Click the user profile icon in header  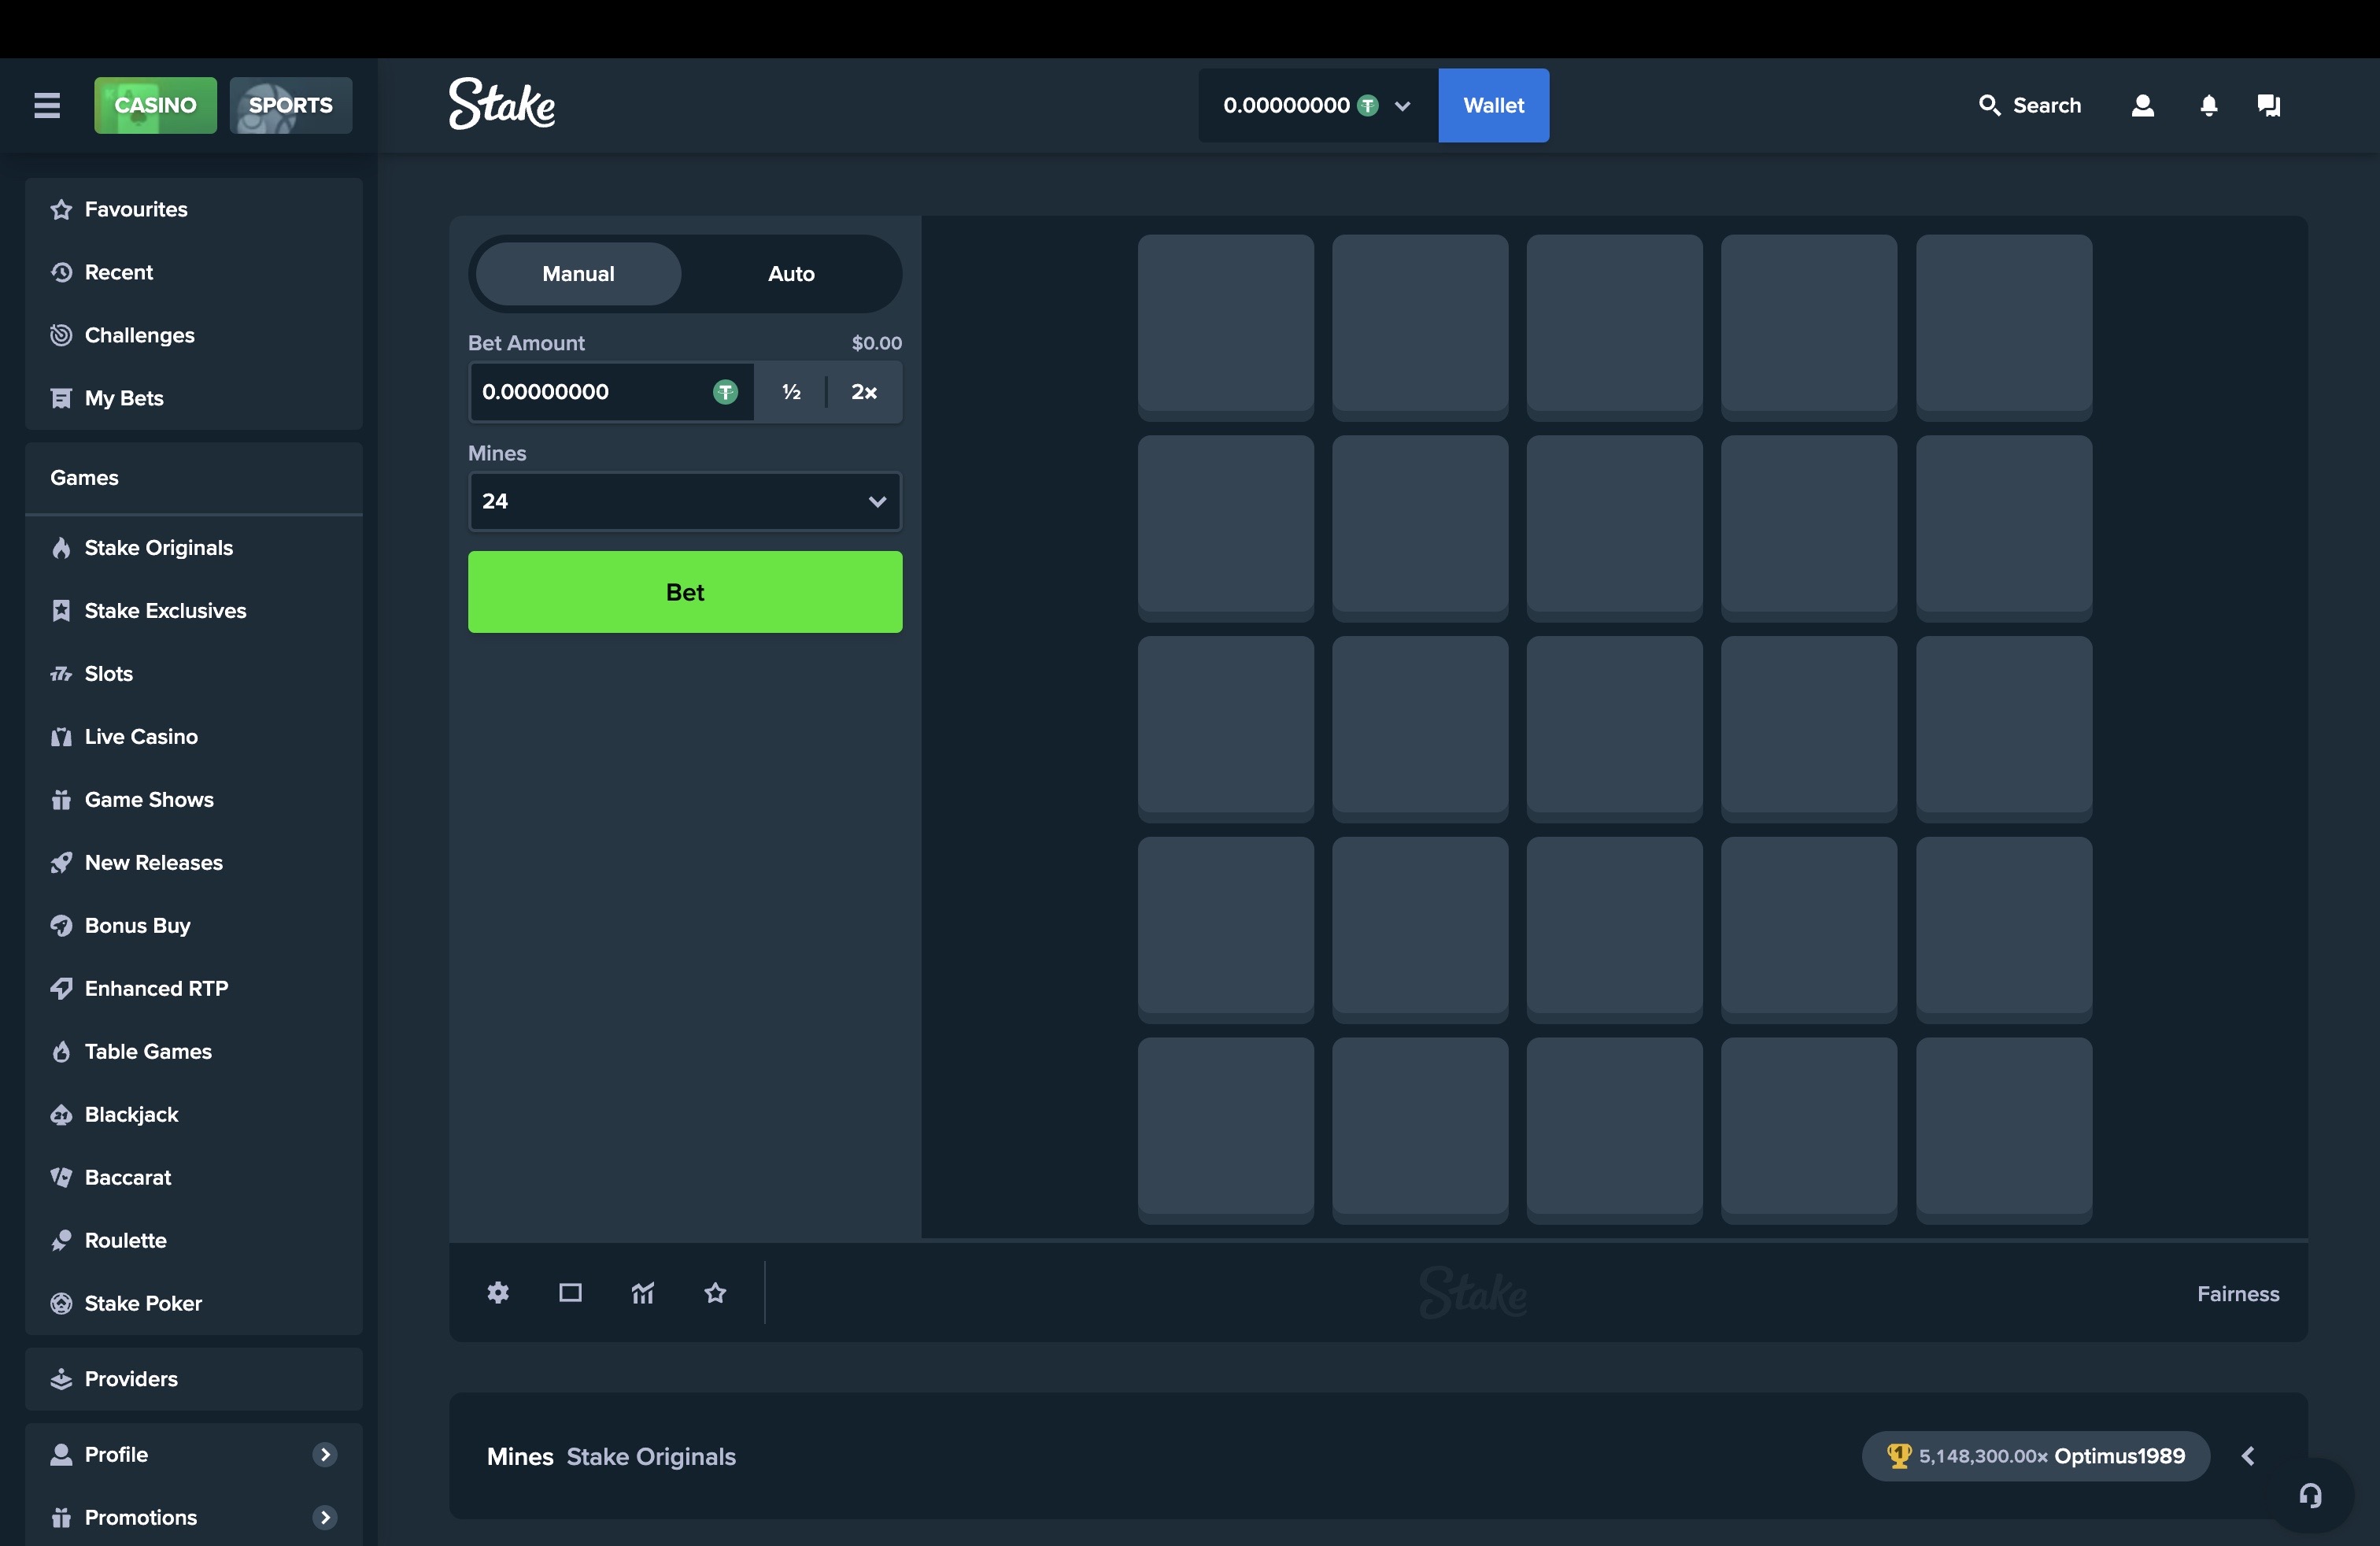point(2142,105)
